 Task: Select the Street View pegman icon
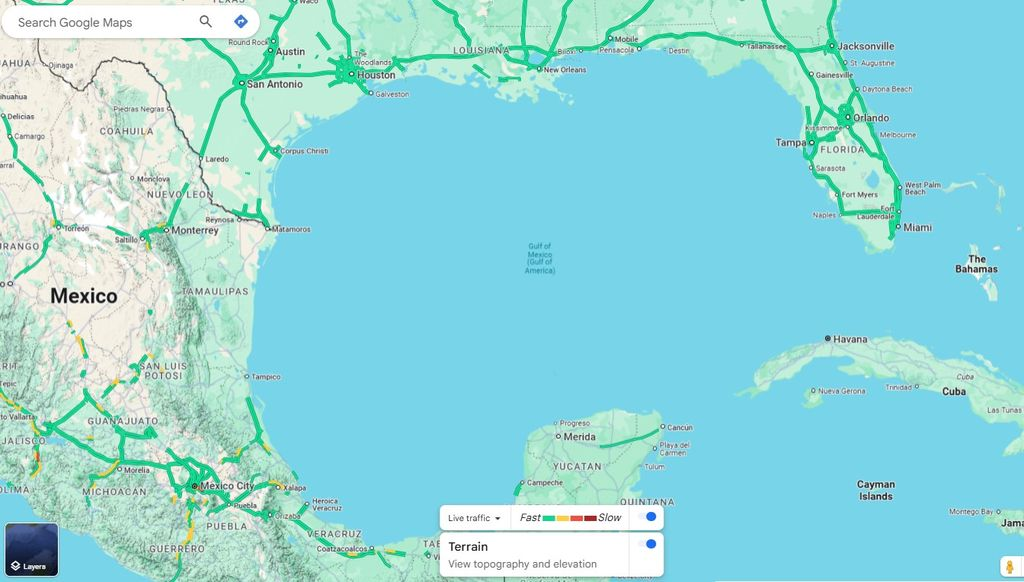(x=1009, y=567)
